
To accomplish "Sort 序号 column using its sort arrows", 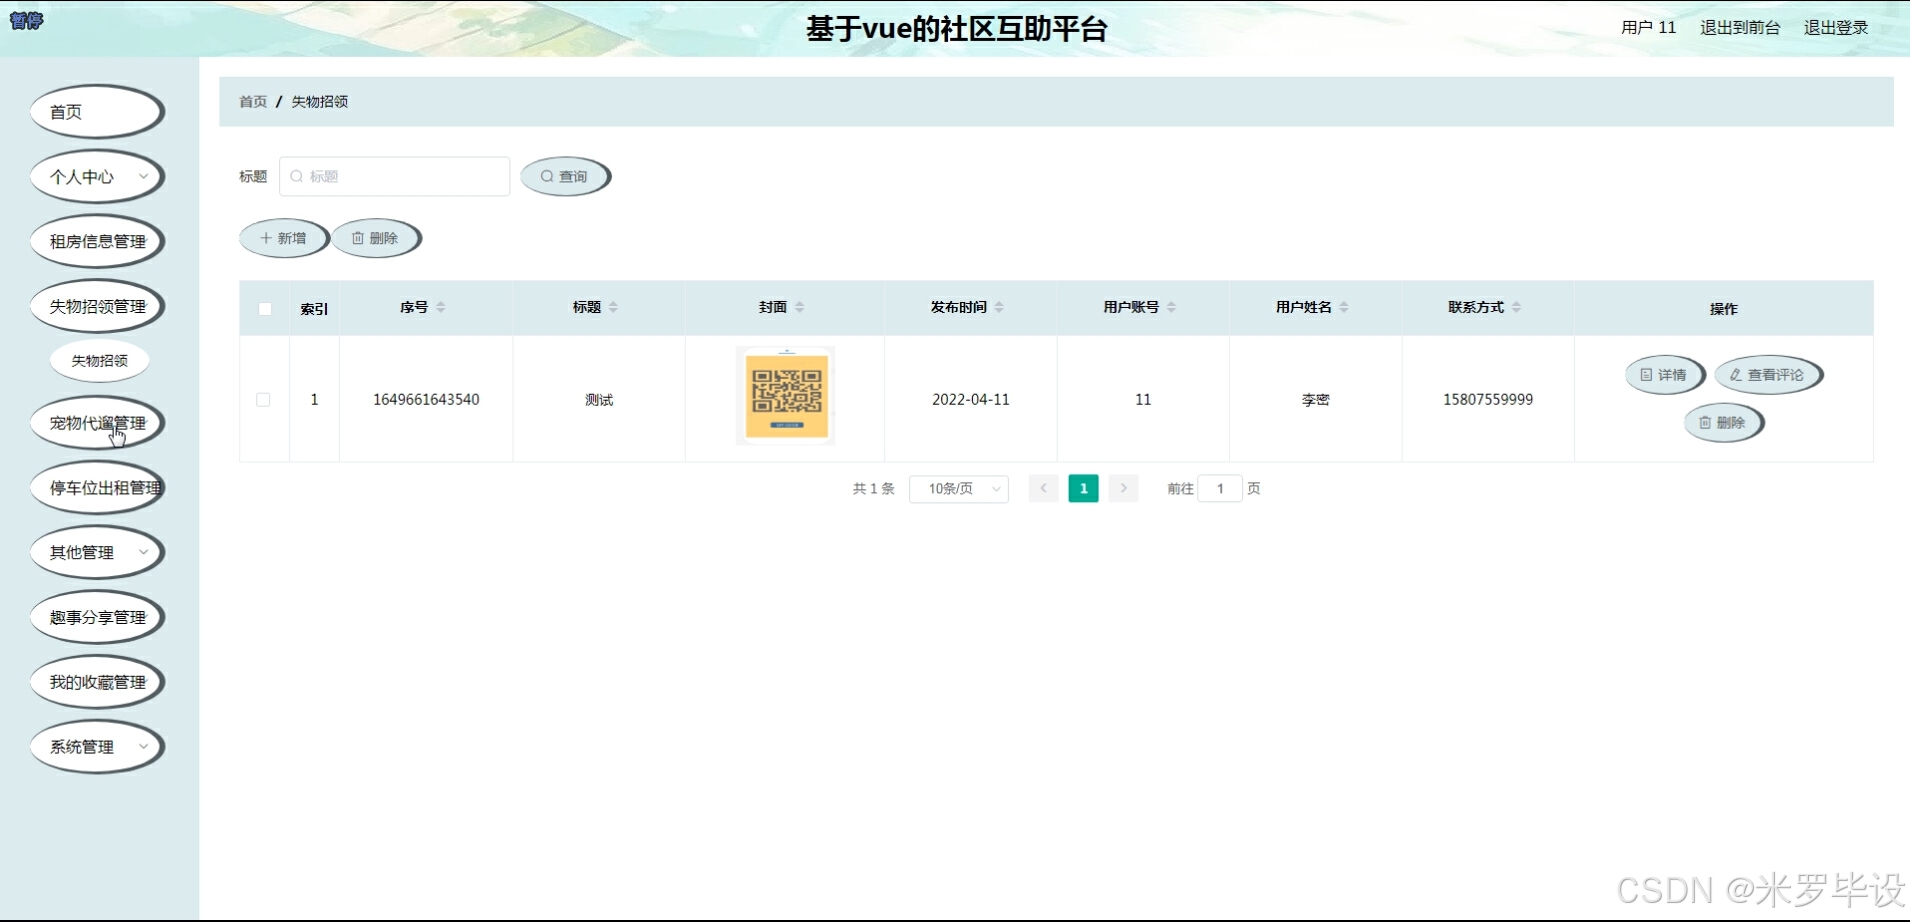I will (x=441, y=307).
